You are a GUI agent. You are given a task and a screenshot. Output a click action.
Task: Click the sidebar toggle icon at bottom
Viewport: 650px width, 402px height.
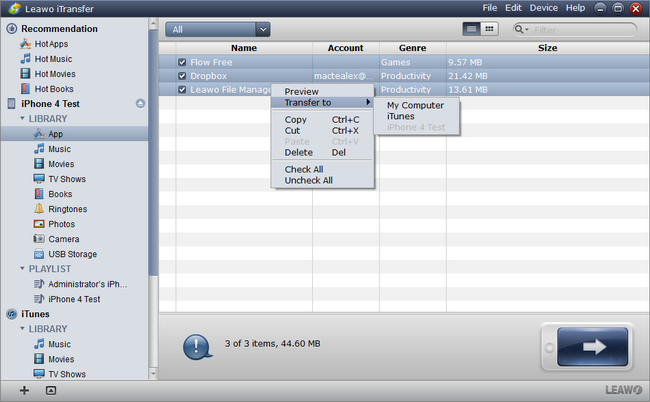pos(51,390)
